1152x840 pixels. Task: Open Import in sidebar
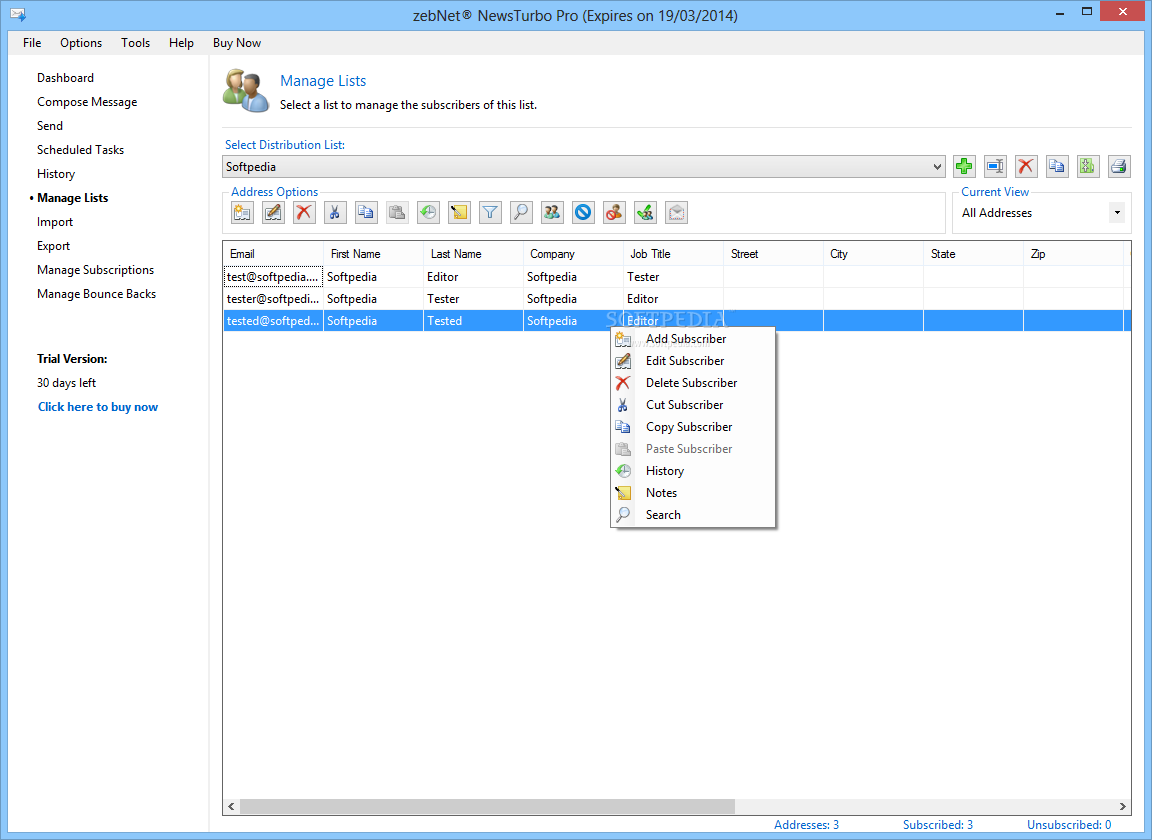[x=55, y=222]
